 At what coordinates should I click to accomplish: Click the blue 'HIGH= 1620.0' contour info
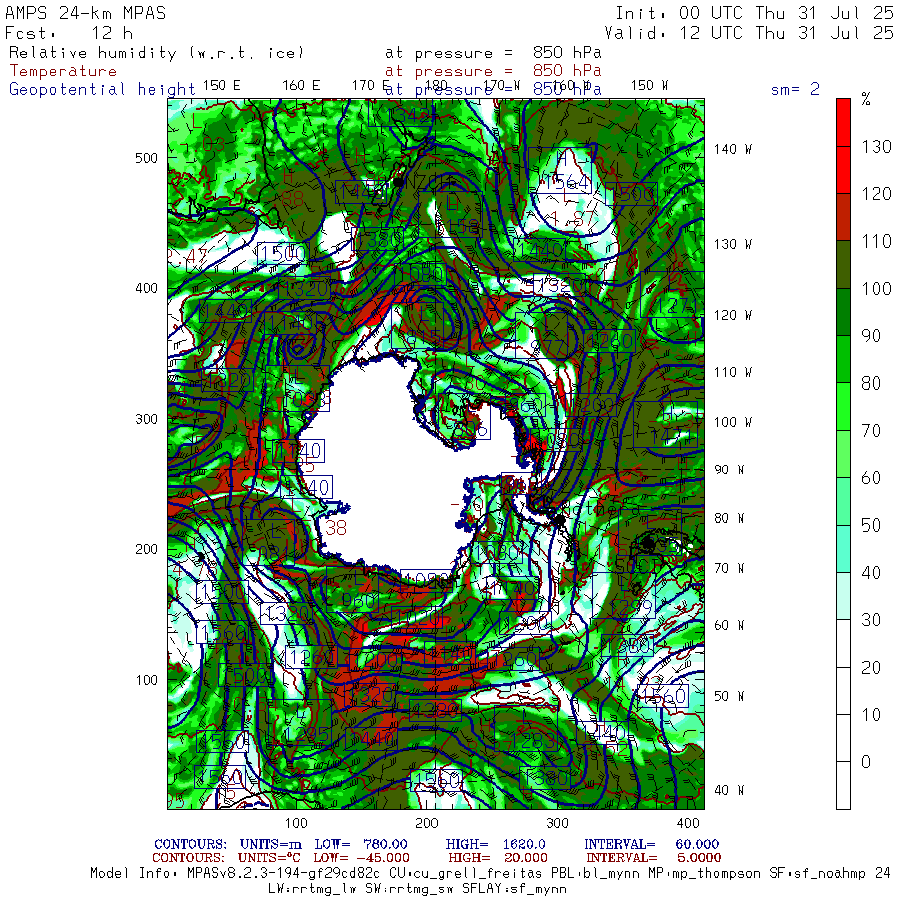tap(495, 844)
